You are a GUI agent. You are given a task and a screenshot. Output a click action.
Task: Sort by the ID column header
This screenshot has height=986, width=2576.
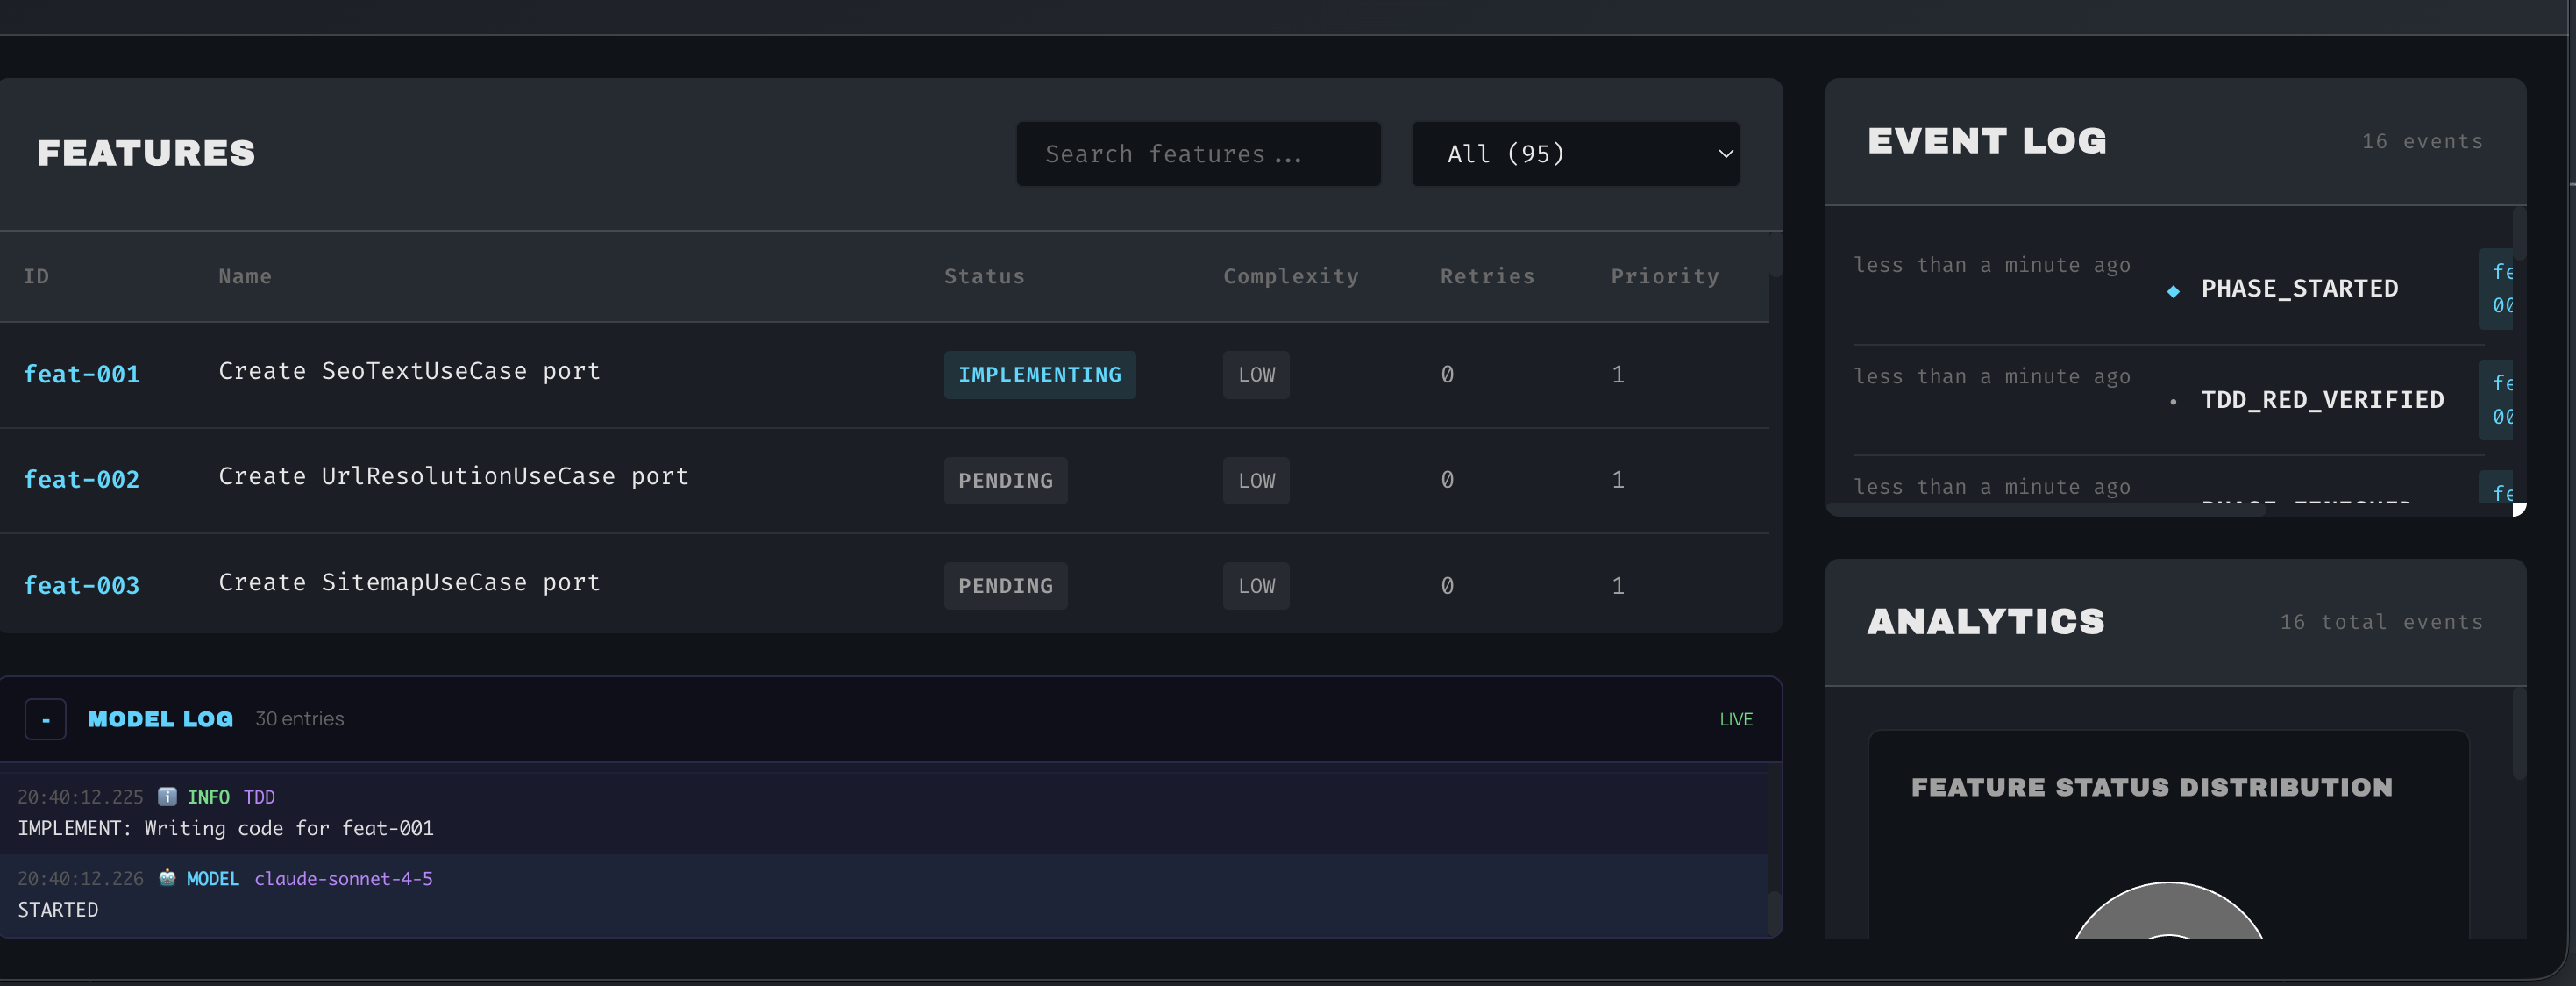pos(36,276)
